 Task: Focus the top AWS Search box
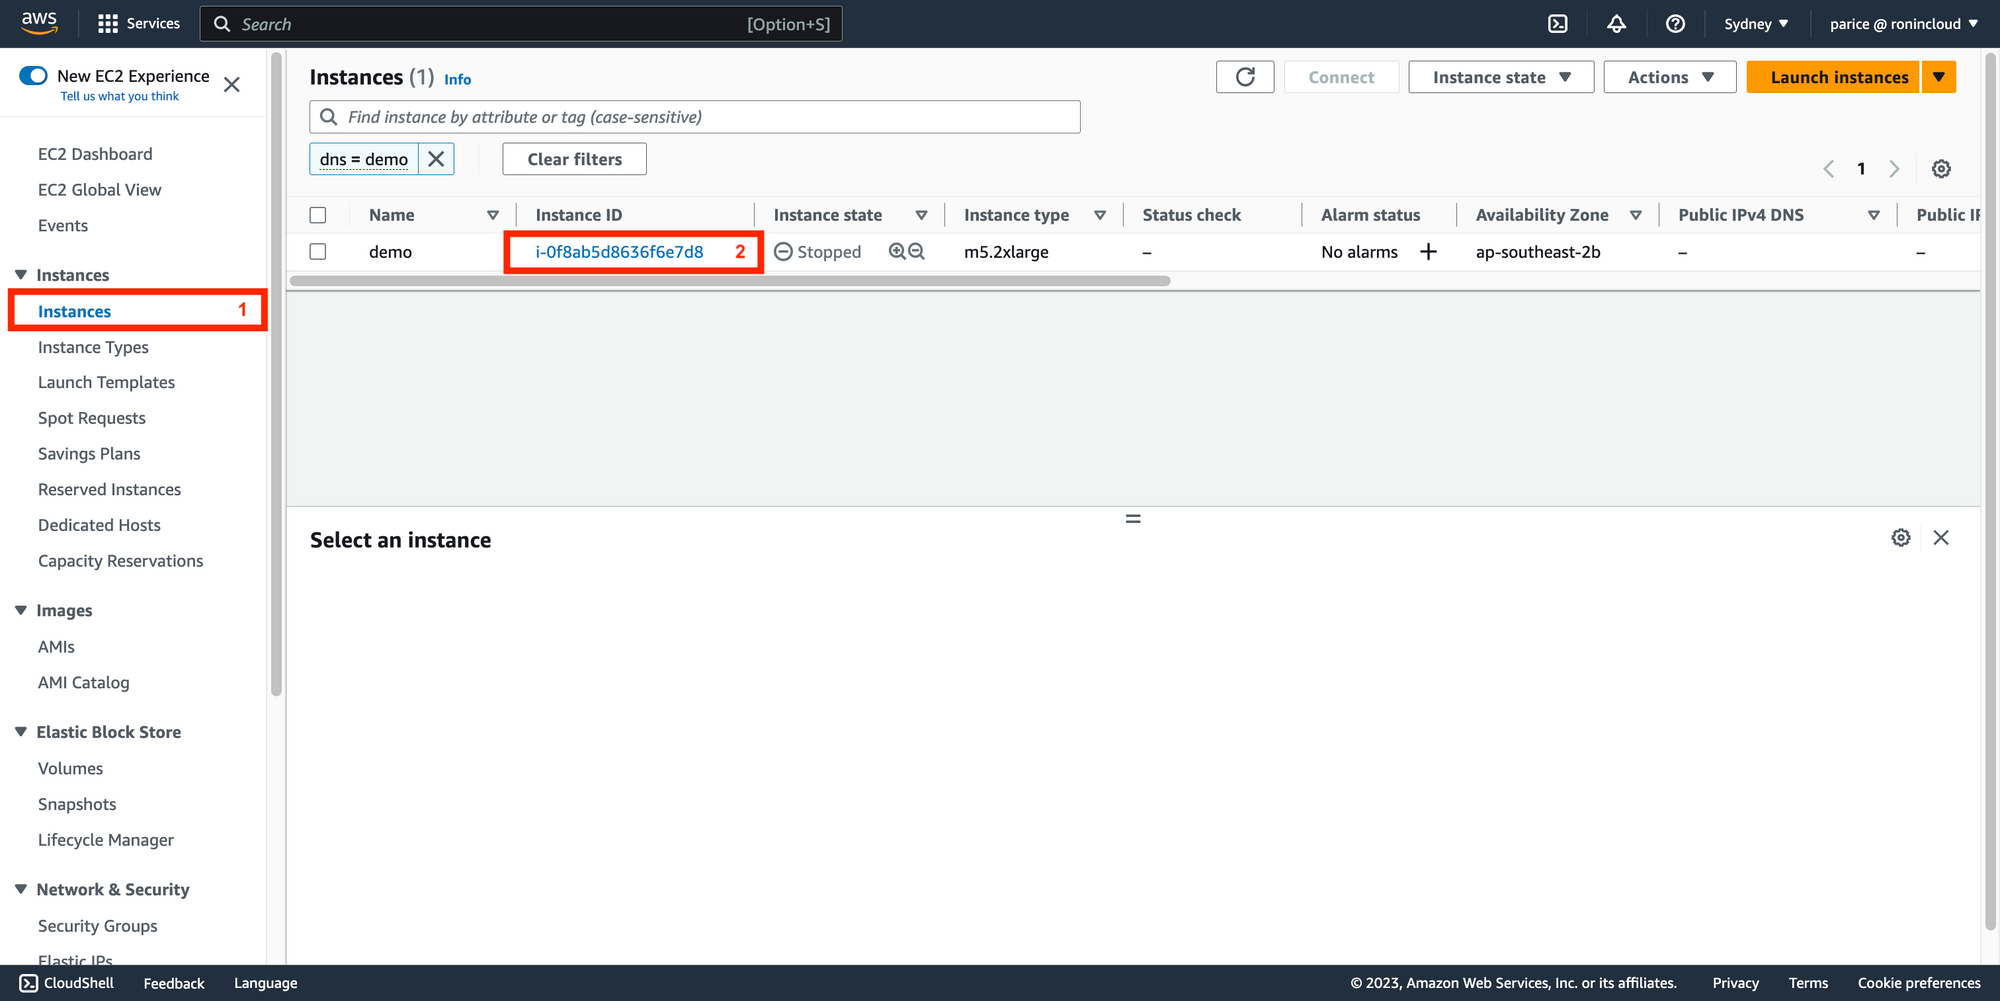521,24
